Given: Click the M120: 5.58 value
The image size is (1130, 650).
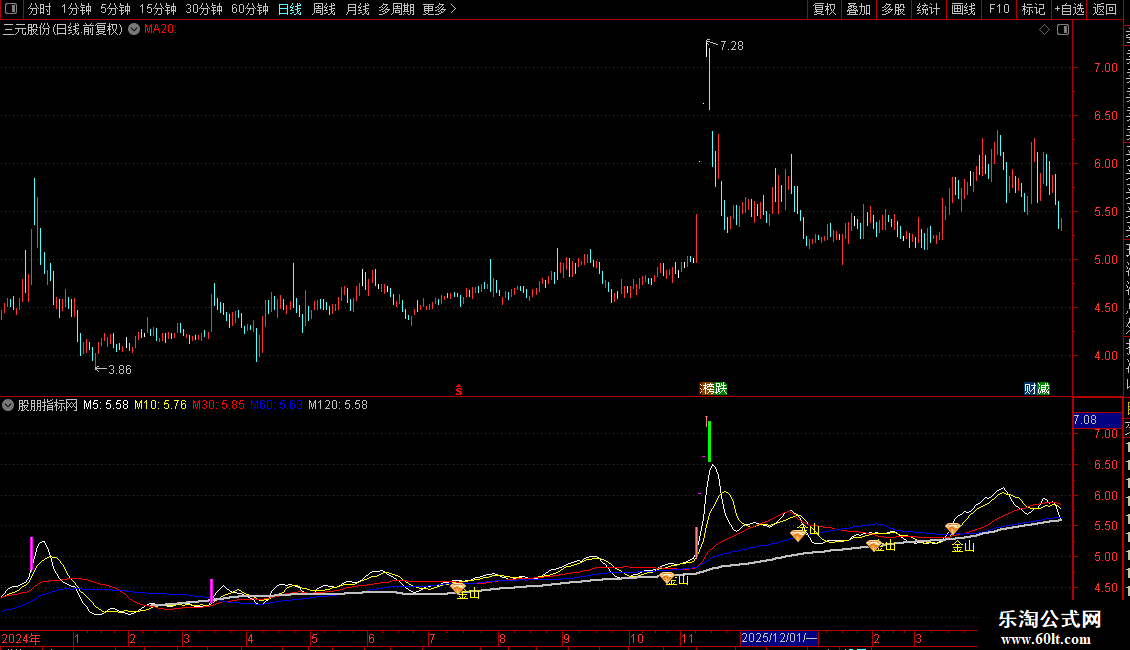Looking at the screenshot, I should [338, 405].
